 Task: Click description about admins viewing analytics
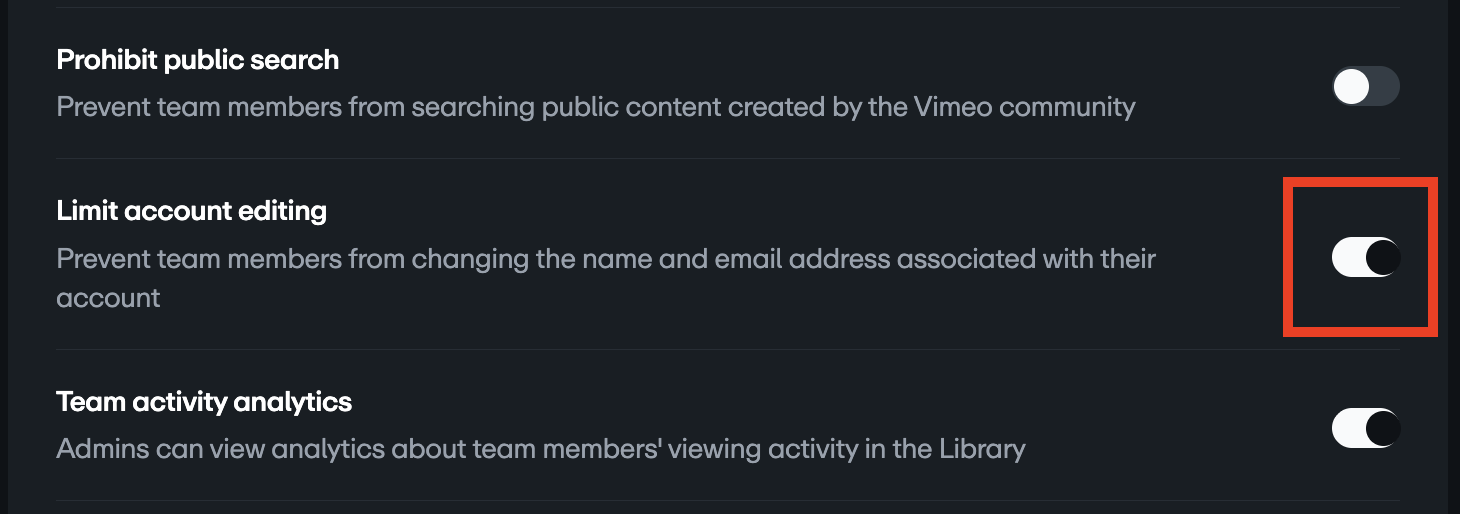click(540, 448)
